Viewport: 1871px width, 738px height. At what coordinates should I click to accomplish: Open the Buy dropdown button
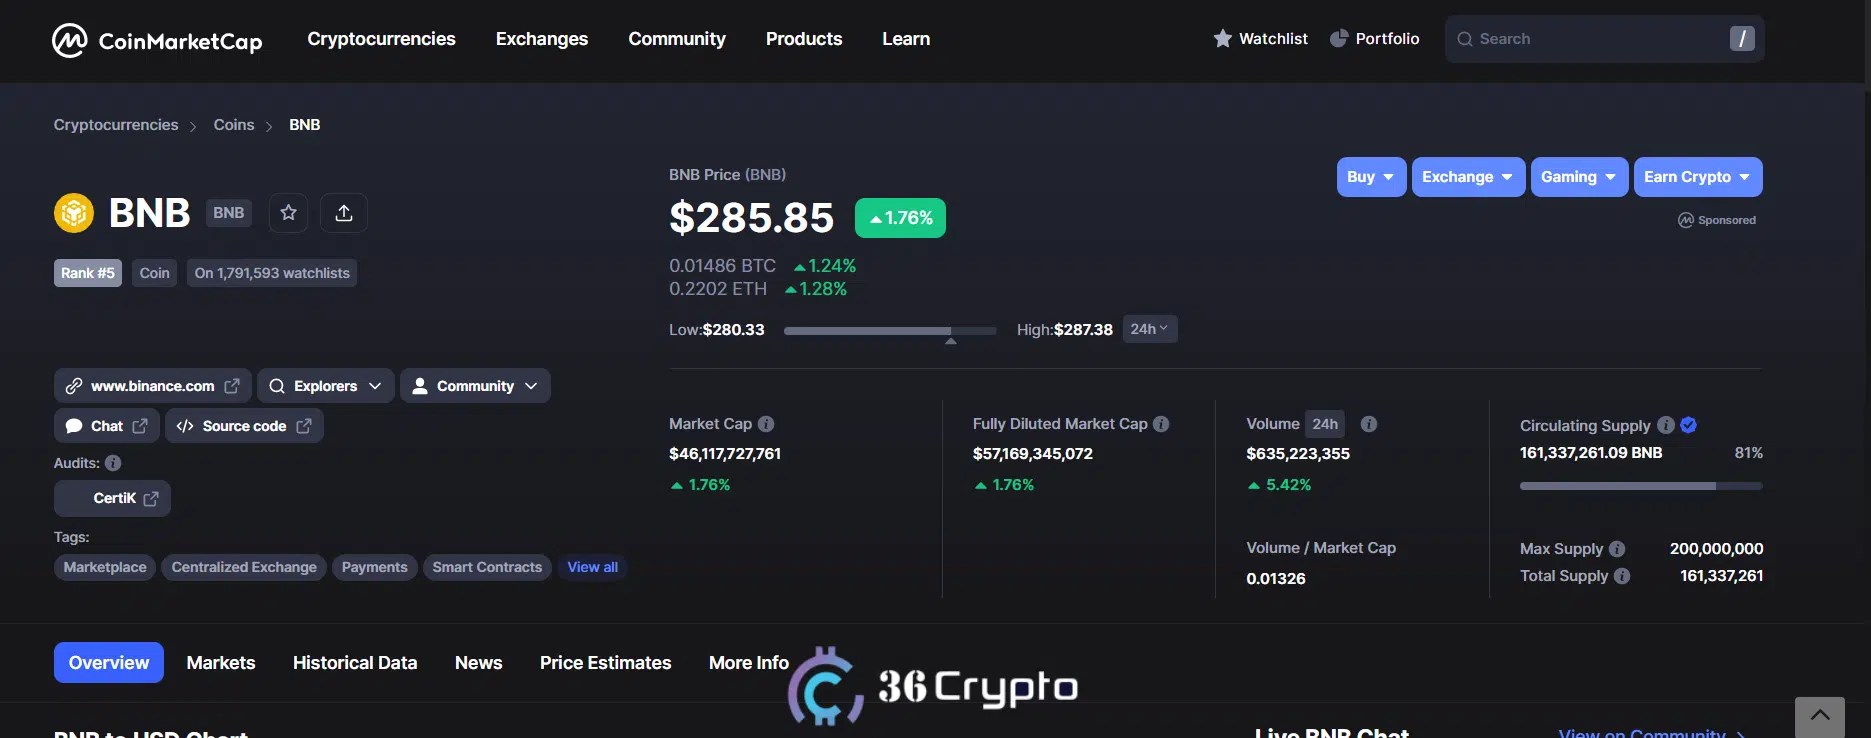[x=1371, y=177]
